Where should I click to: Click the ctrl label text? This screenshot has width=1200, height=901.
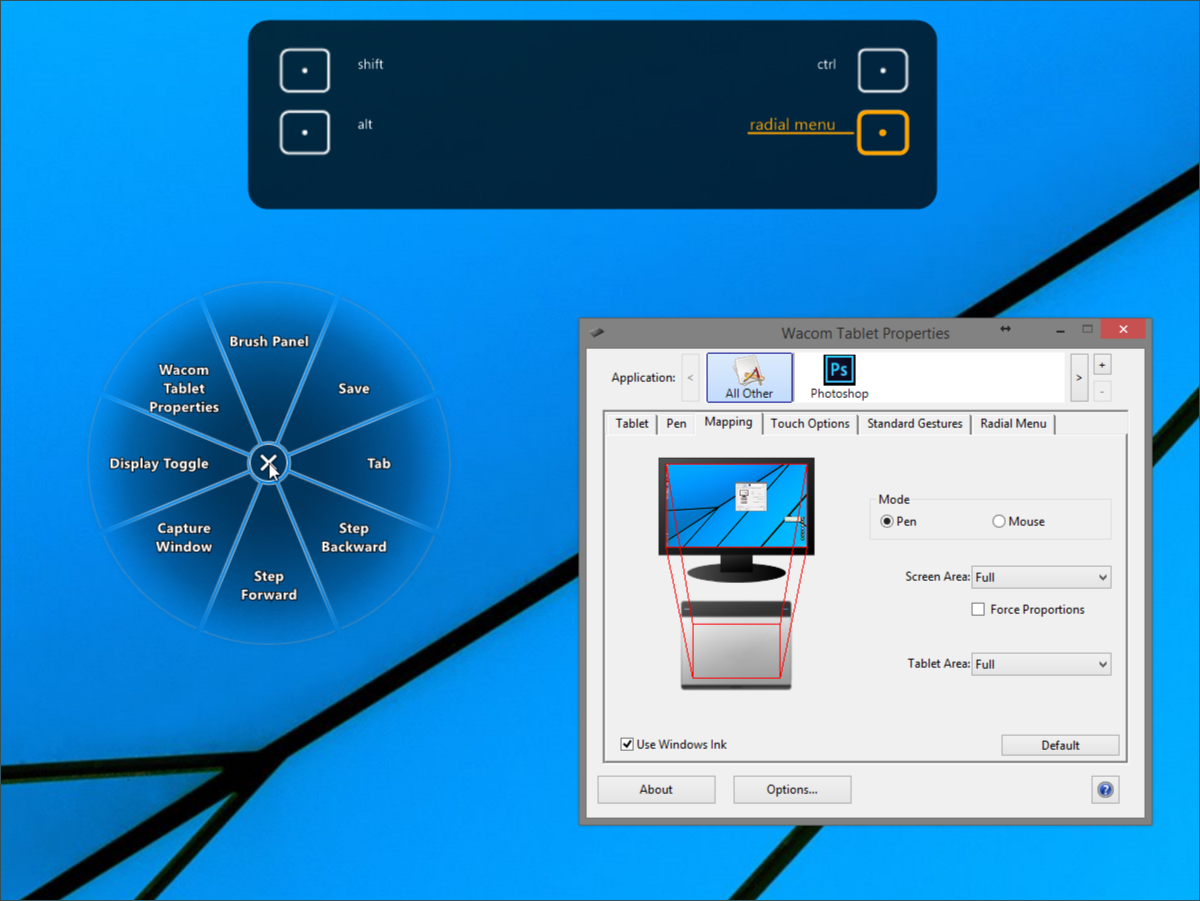tap(826, 64)
